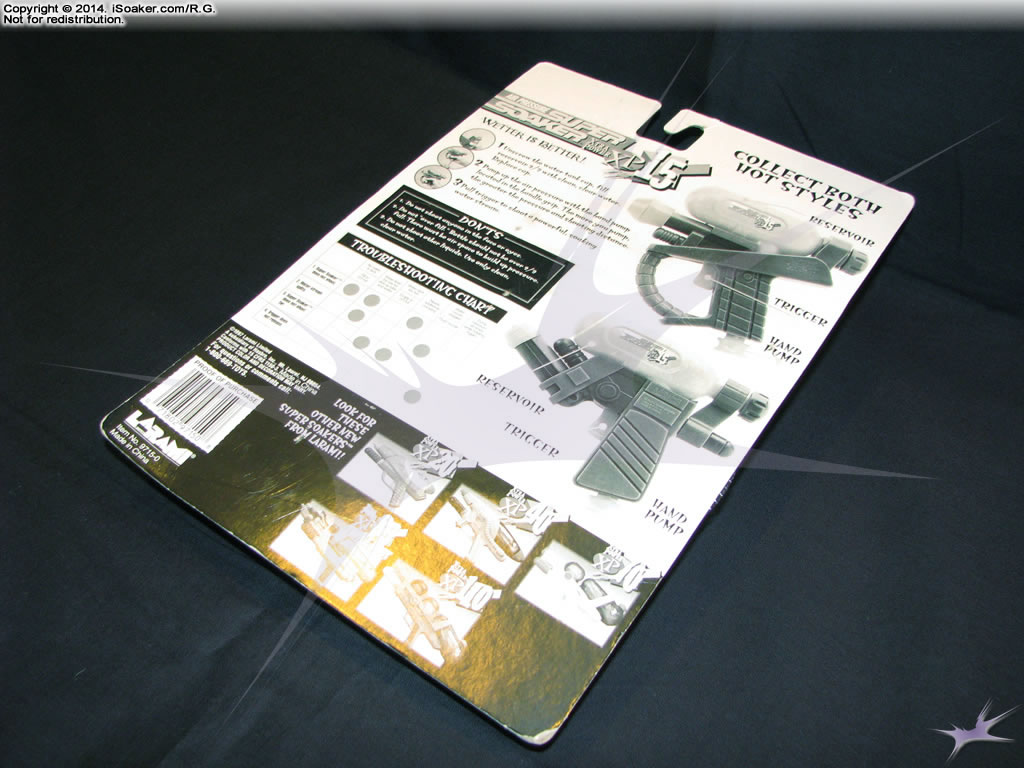This screenshot has height=768, width=1024.
Task: Click the "TROUBLESHOOTING CHART" title bar
Action: pyautogui.click(x=421, y=278)
